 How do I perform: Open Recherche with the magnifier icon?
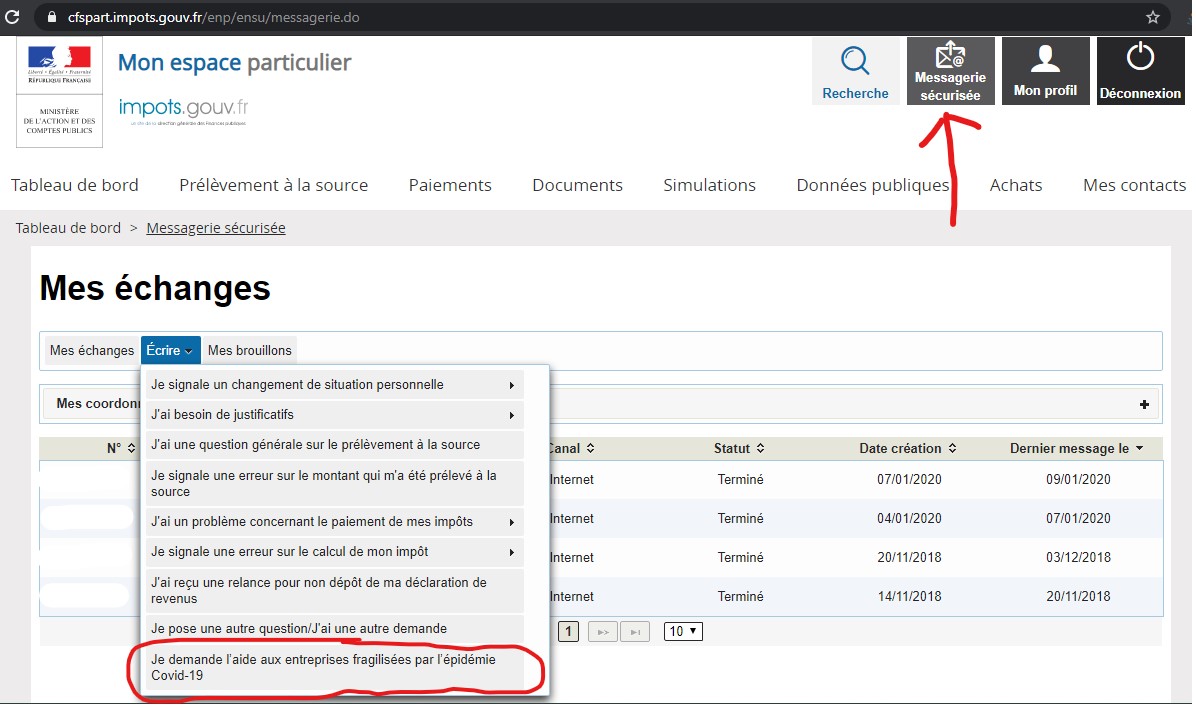coord(855,61)
